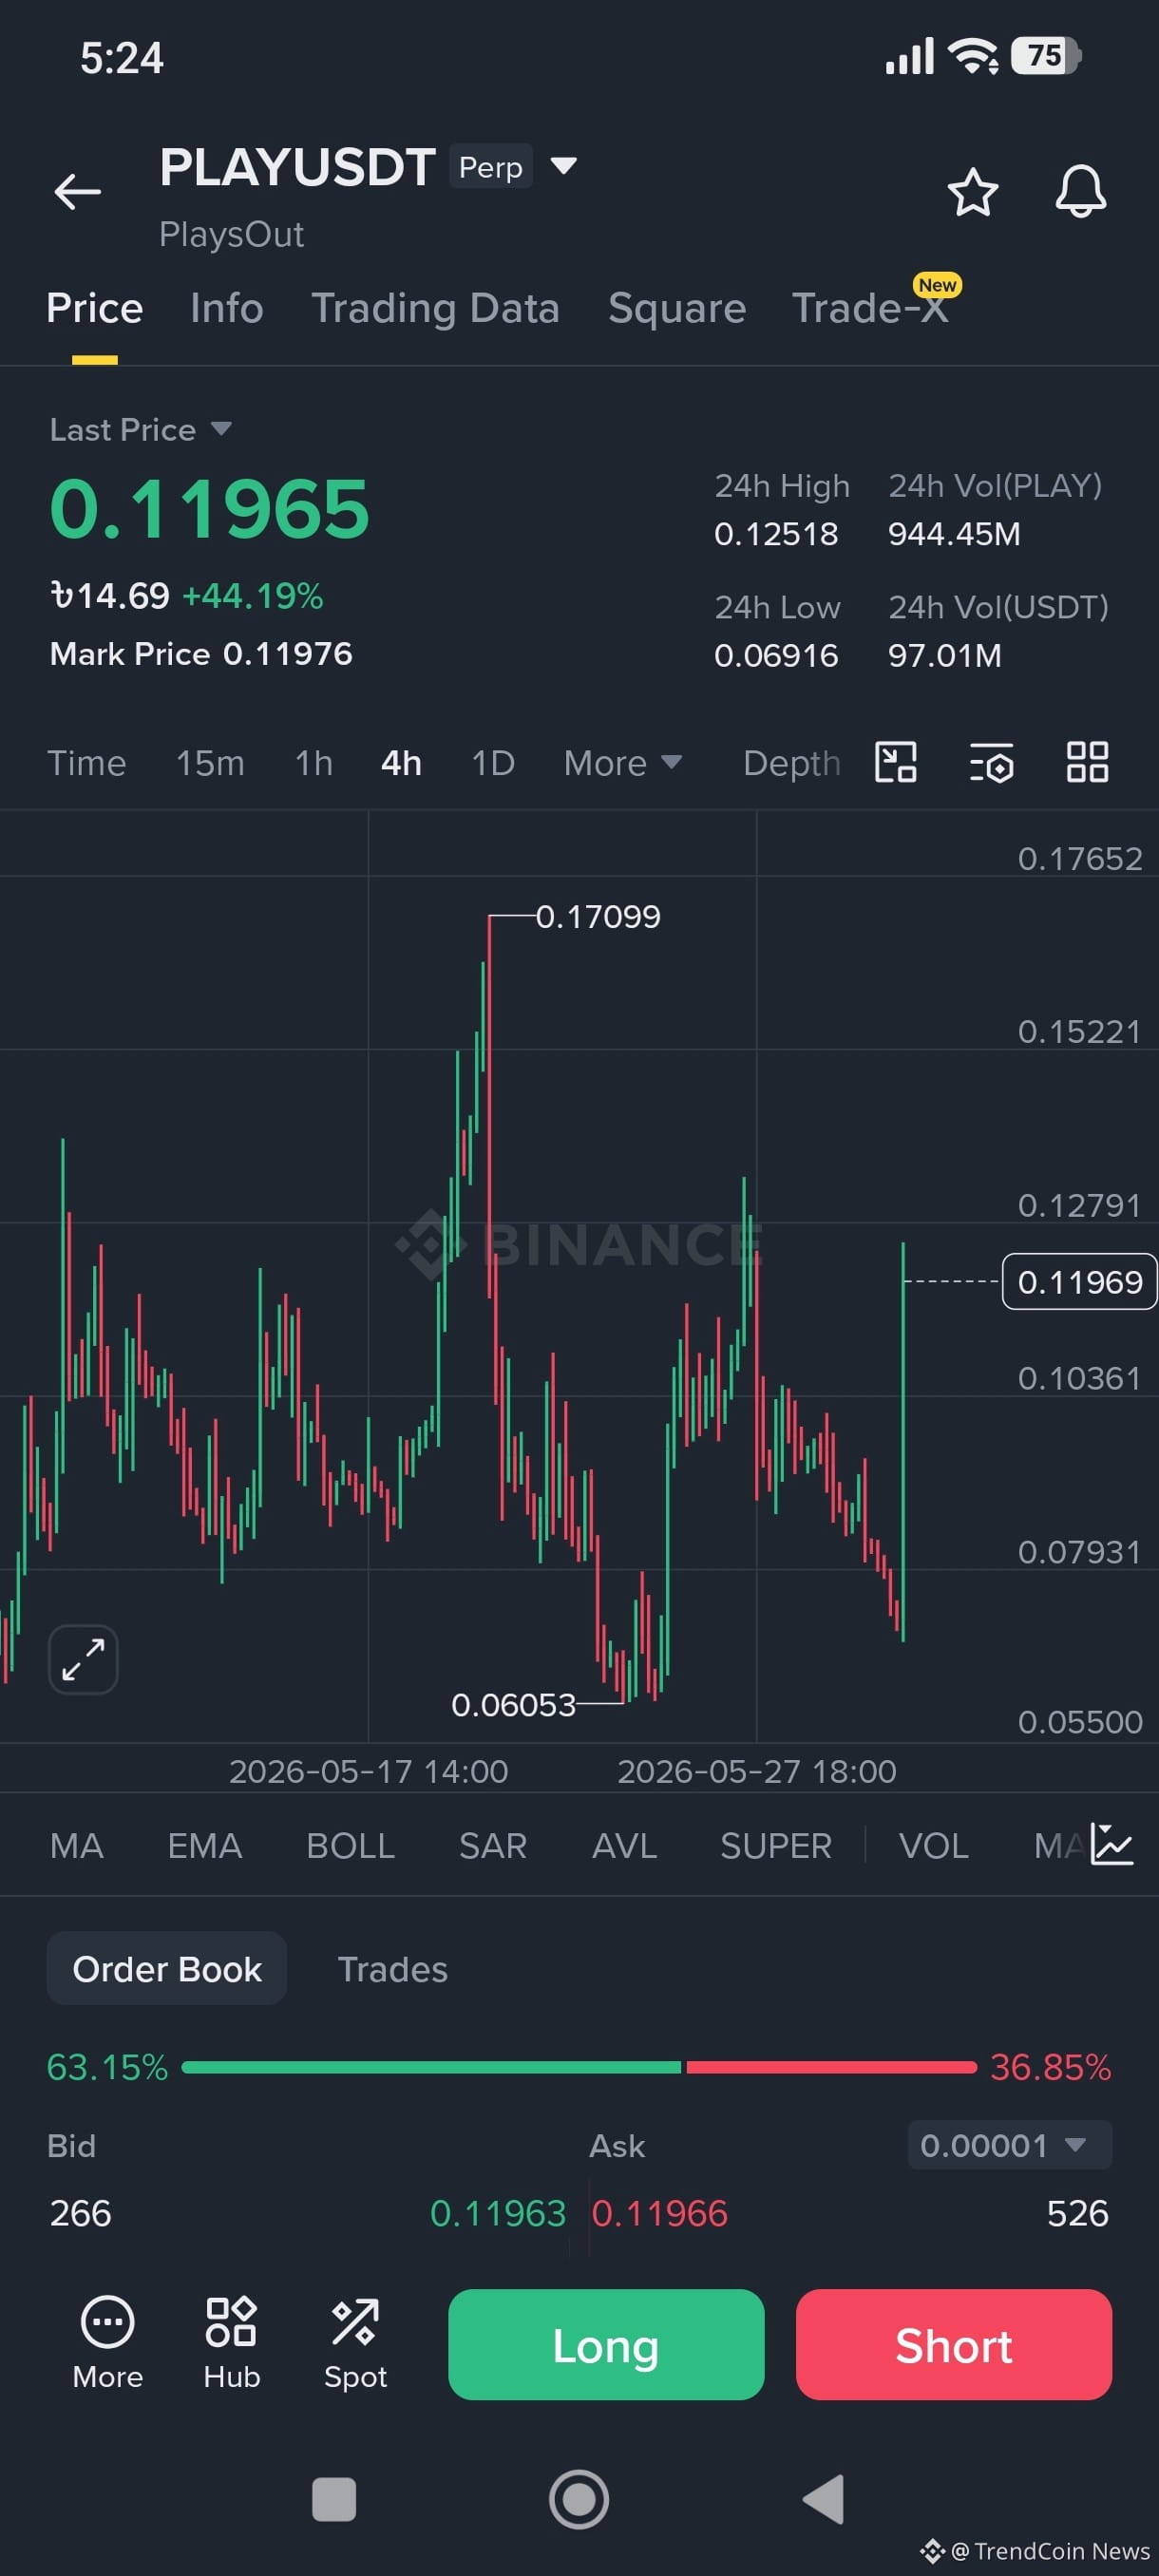Show the Depth chart
Viewport: 1159px width, 2576px height.
click(x=791, y=763)
